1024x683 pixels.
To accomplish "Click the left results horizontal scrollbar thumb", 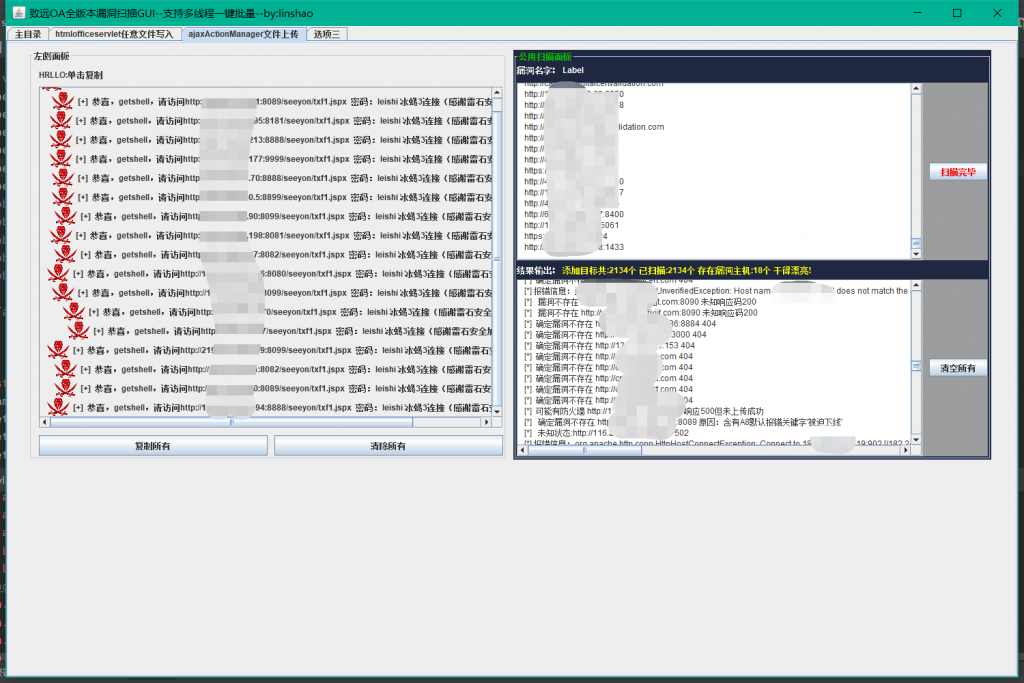I will click(231, 422).
